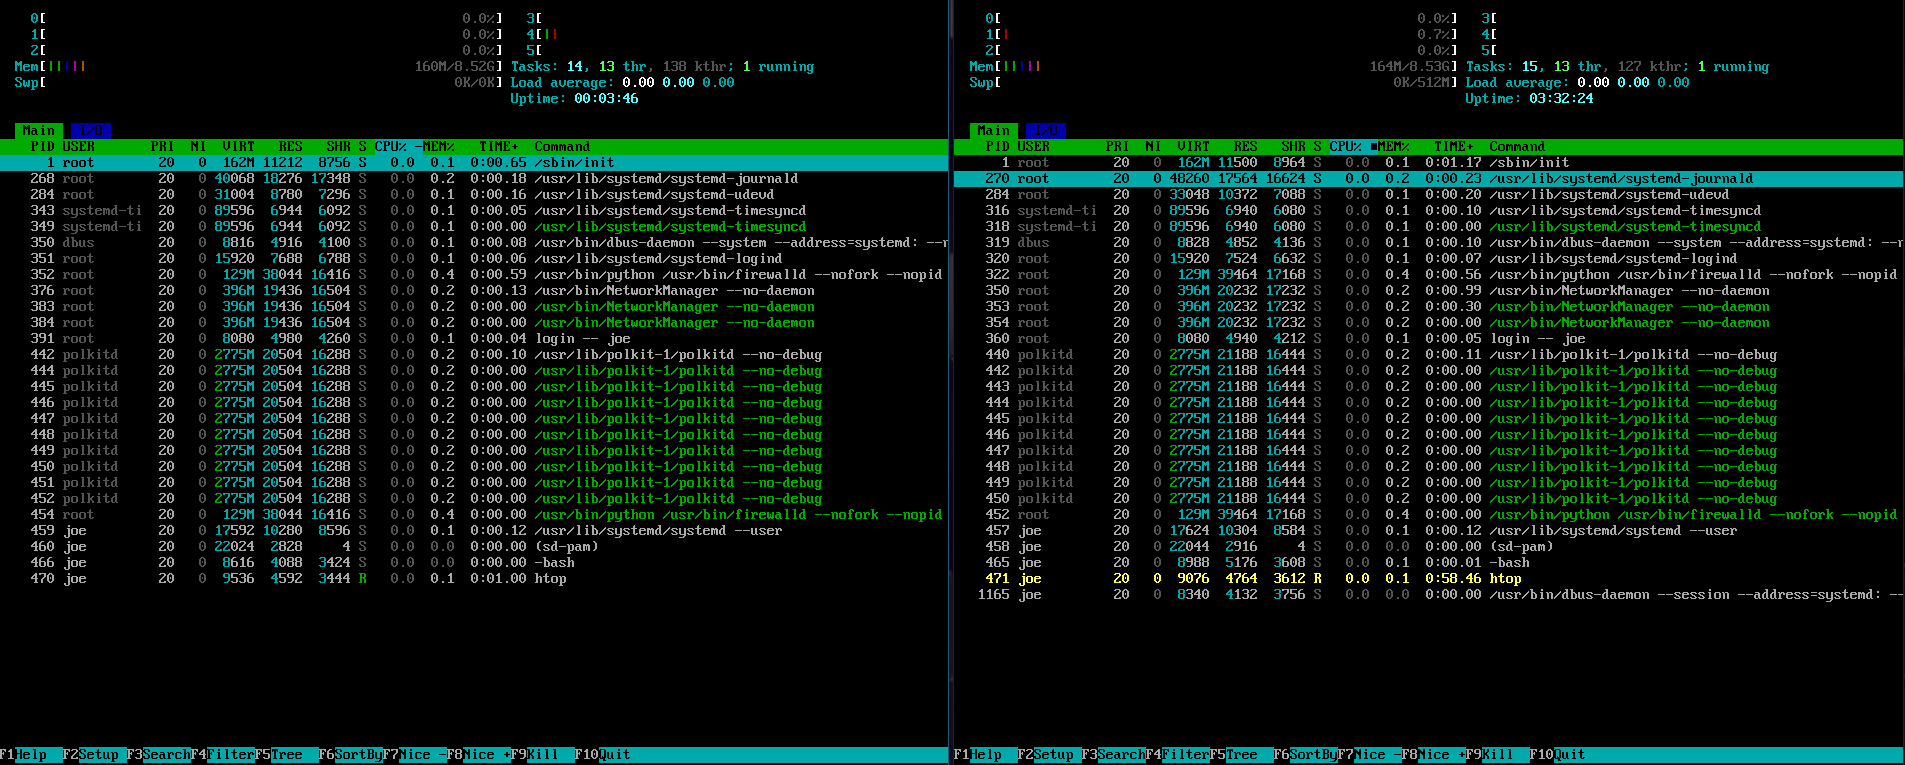The image size is (1905, 765).
Task: Select PID 471 htop row in right htop
Action: point(1429,579)
